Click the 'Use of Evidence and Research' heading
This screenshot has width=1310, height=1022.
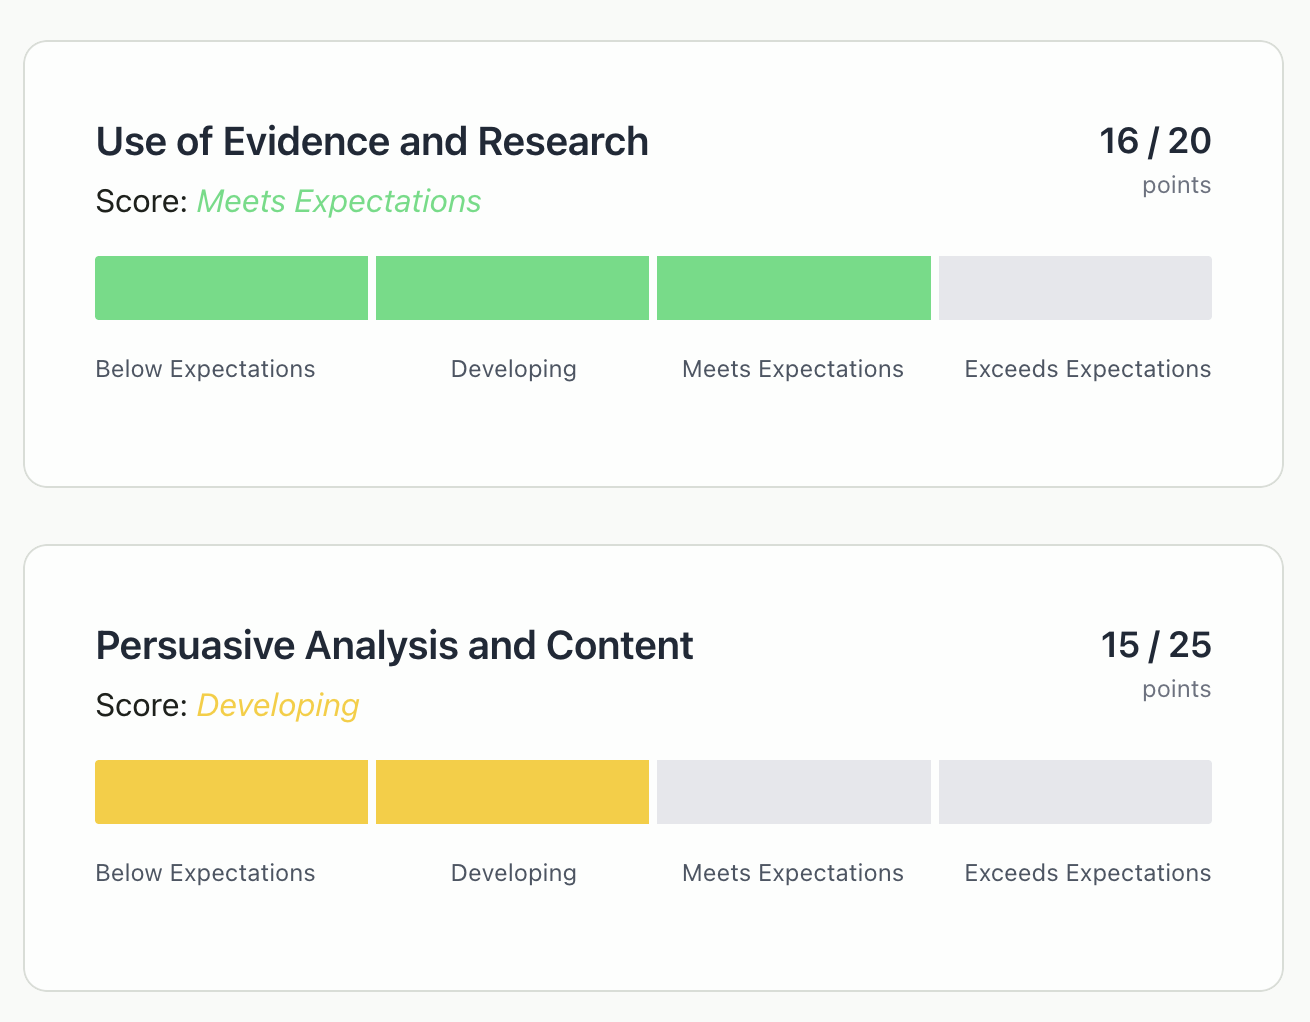coord(372,142)
